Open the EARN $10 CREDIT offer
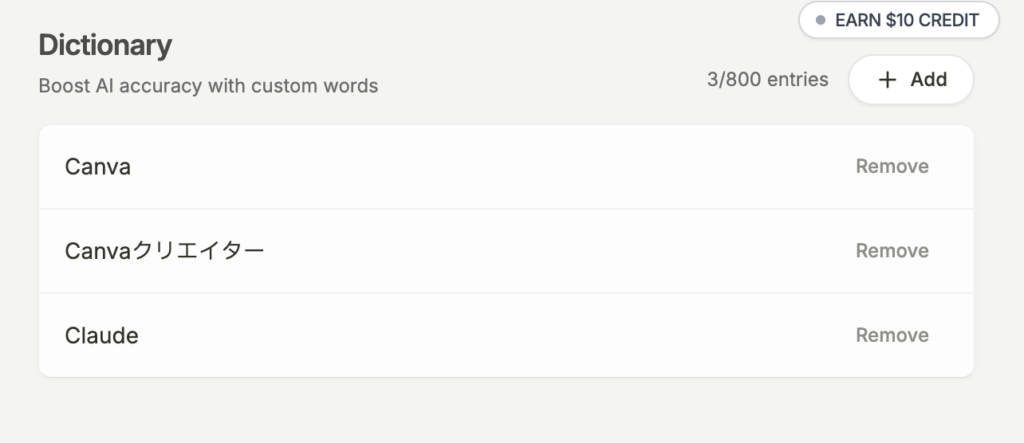The height and width of the screenshot is (443, 1024). point(898,20)
